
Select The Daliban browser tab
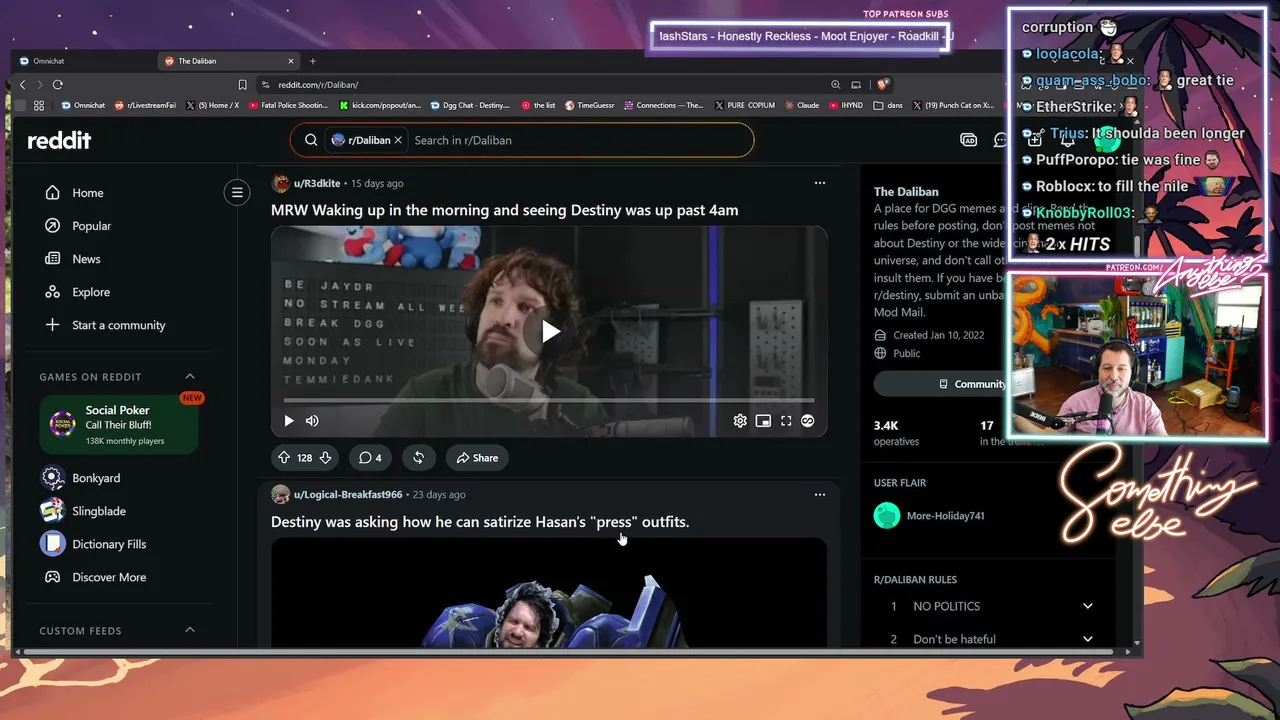pyautogui.click(x=229, y=61)
